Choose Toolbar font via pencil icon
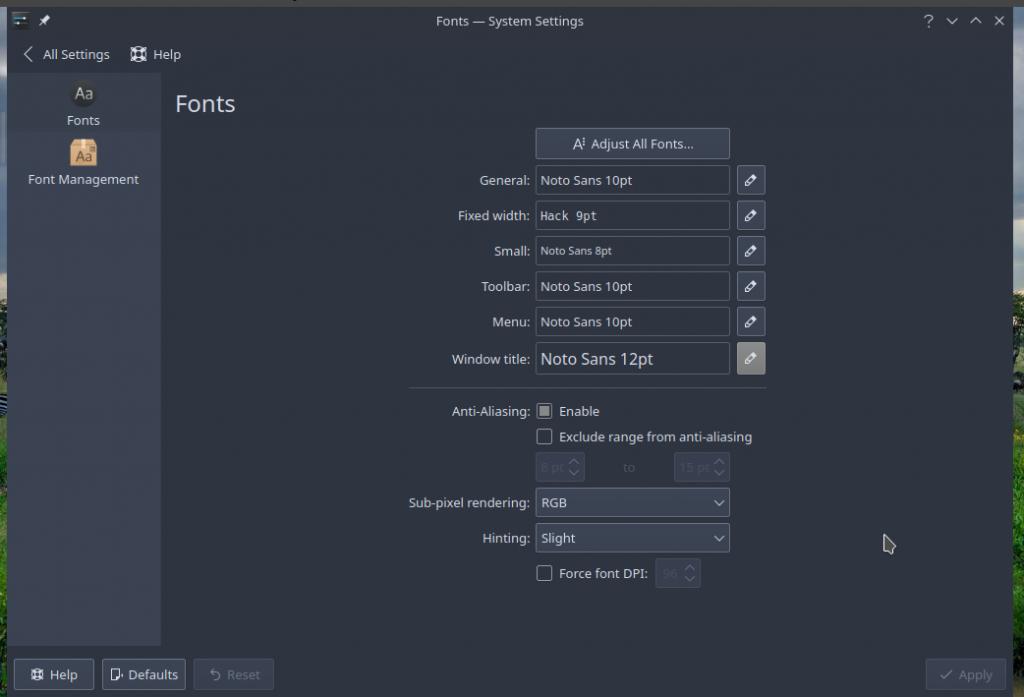1024x697 pixels. (750, 286)
